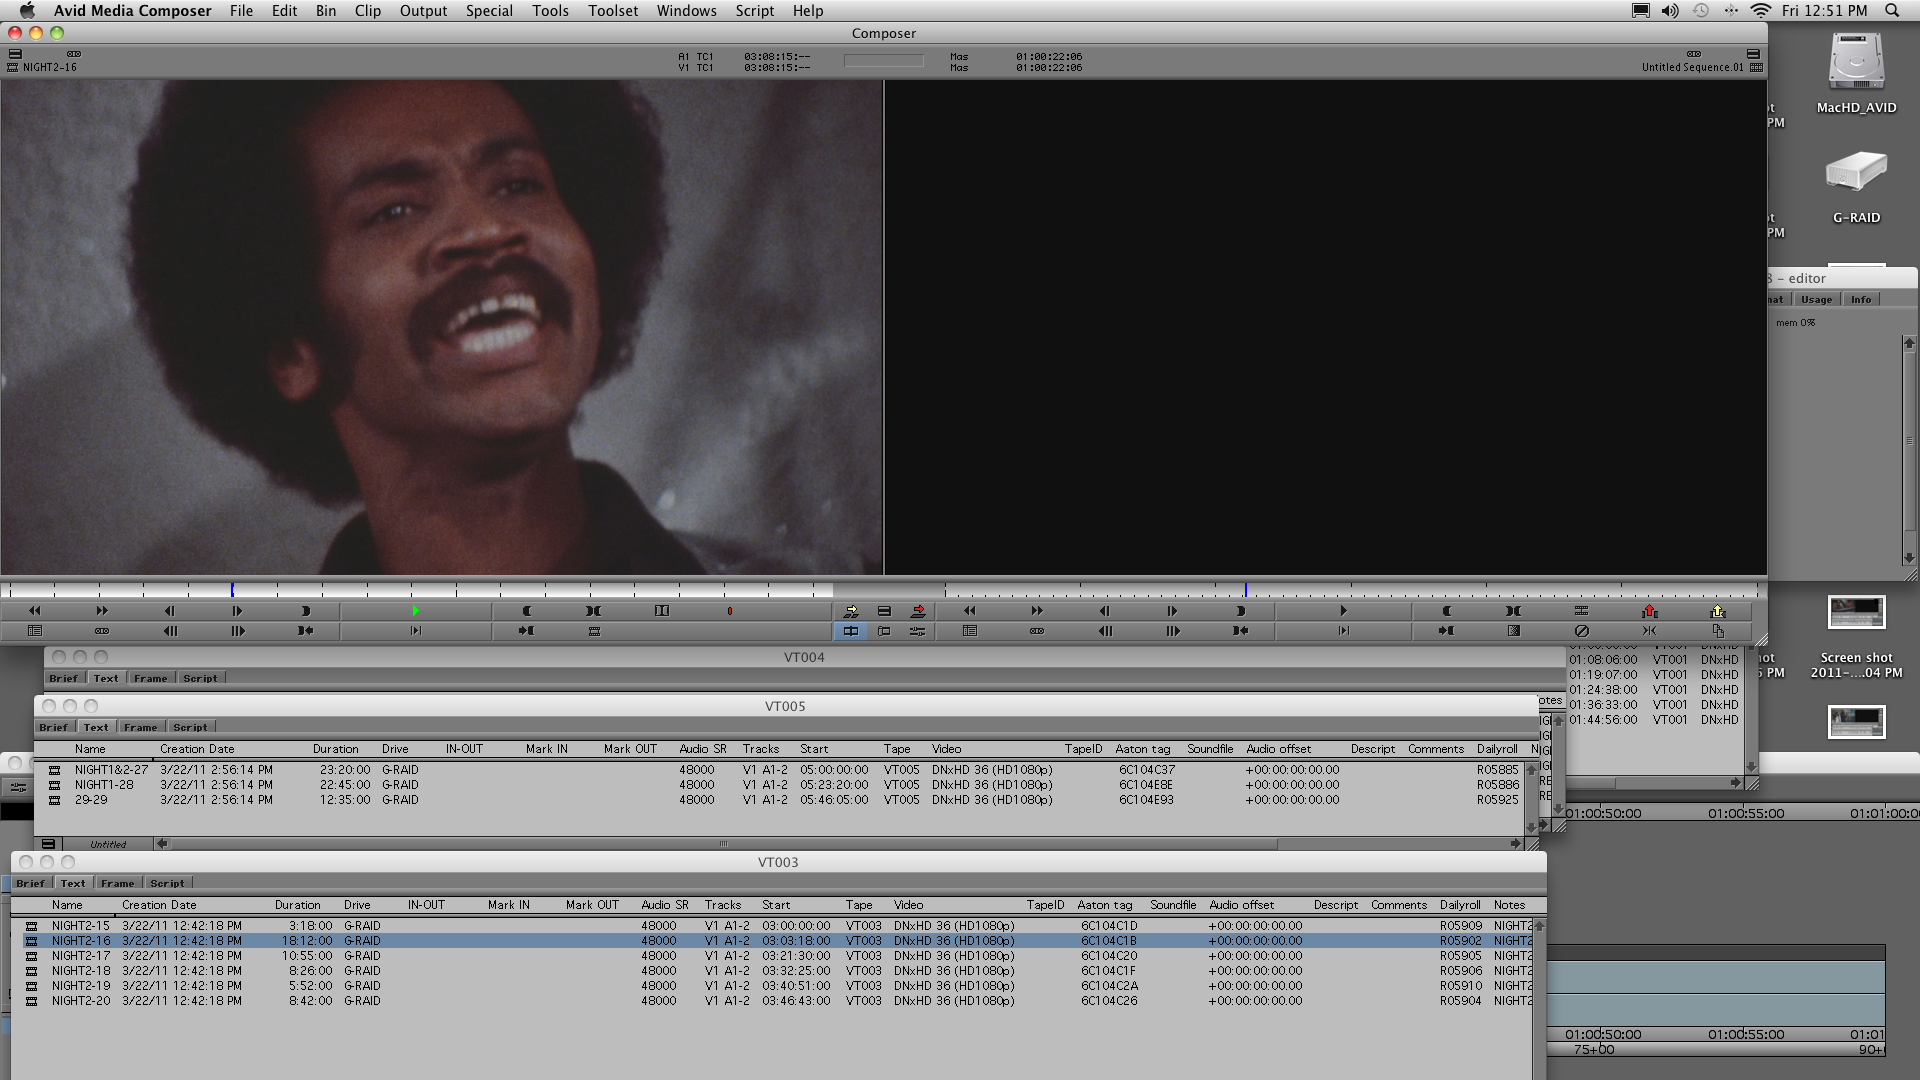Select the NIGHT2-18 clip in VT003 bin
The width and height of the screenshot is (1920, 1080).
click(81, 971)
